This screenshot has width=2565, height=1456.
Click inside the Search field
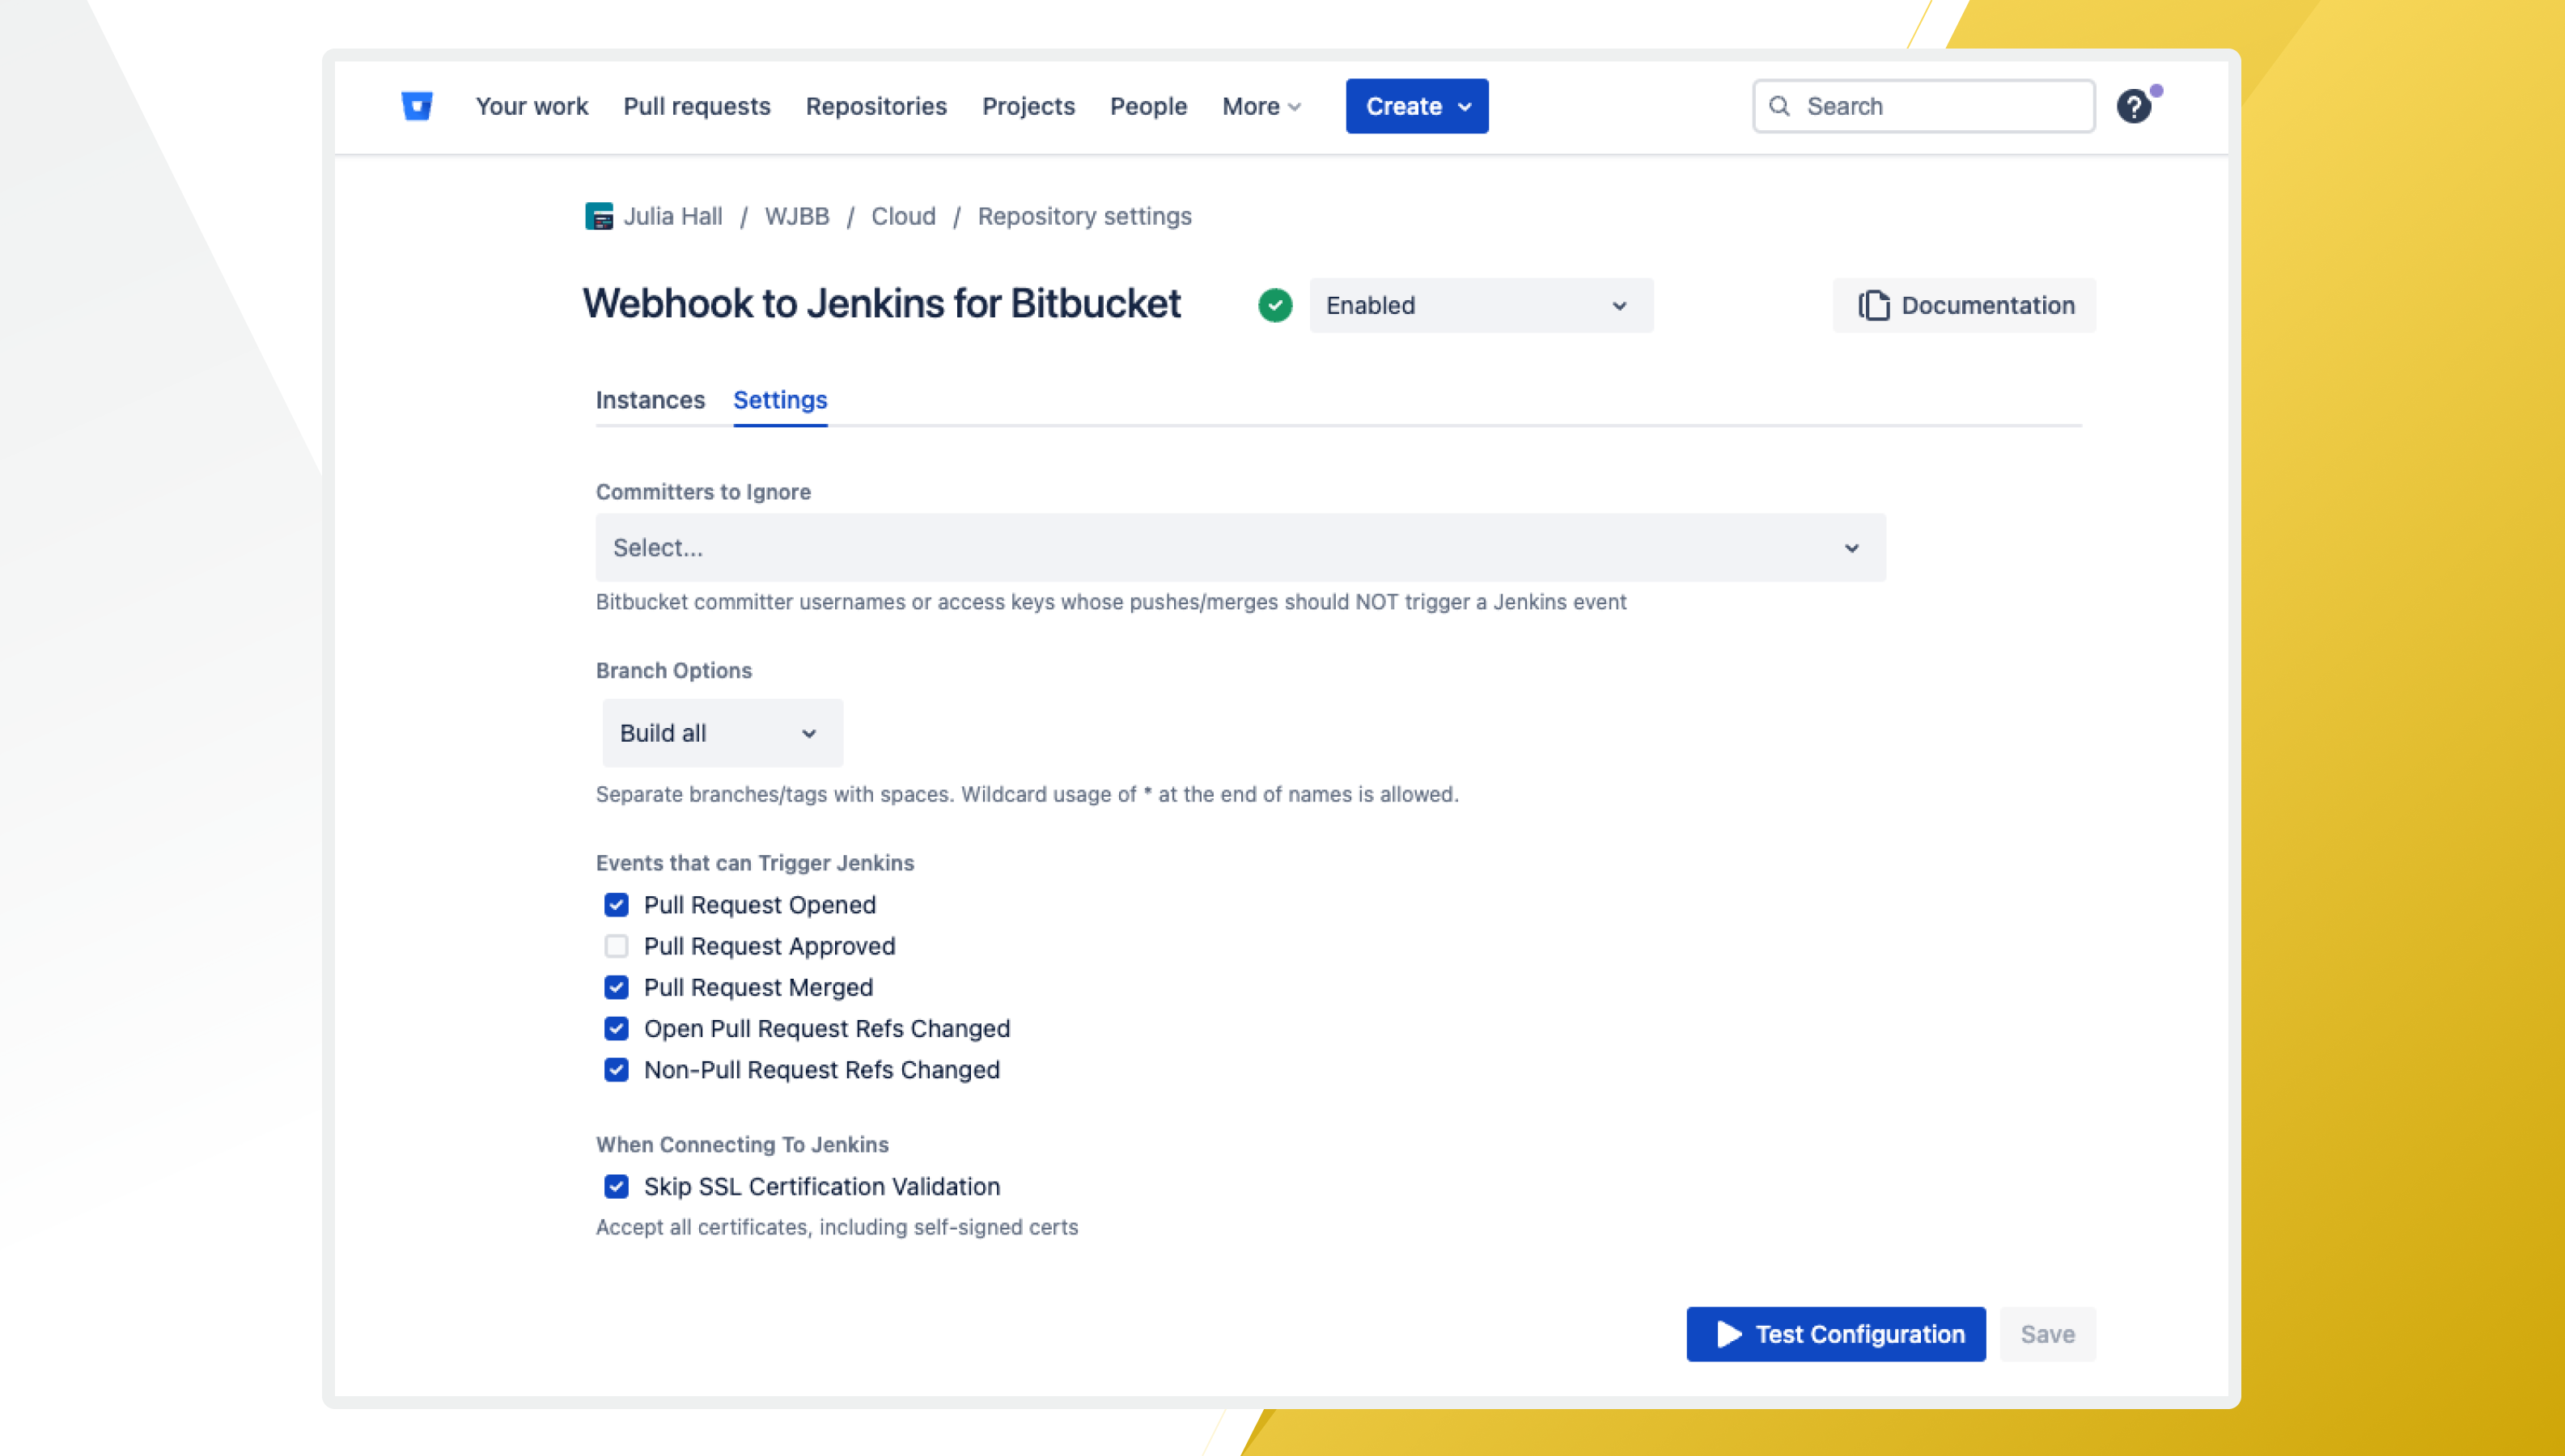click(1920, 105)
